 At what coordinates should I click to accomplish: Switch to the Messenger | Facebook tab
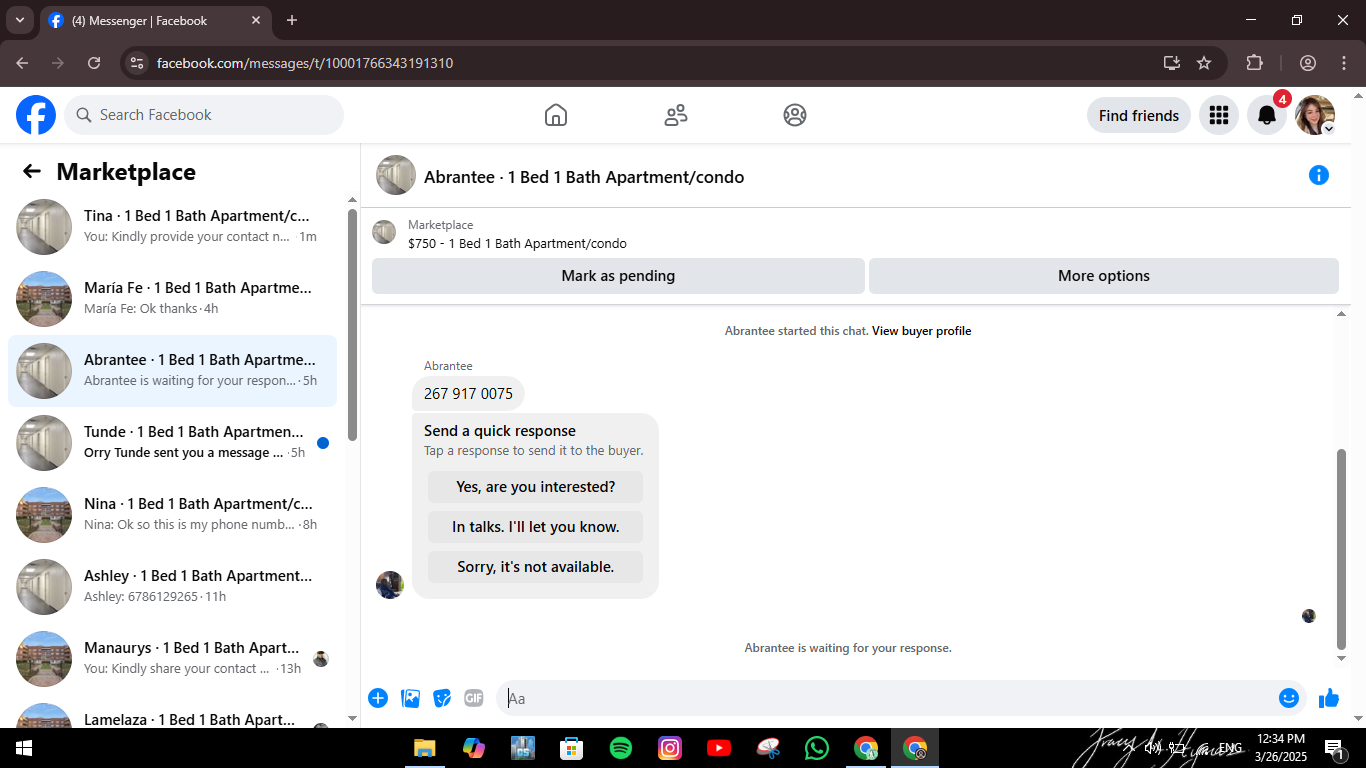(x=155, y=20)
